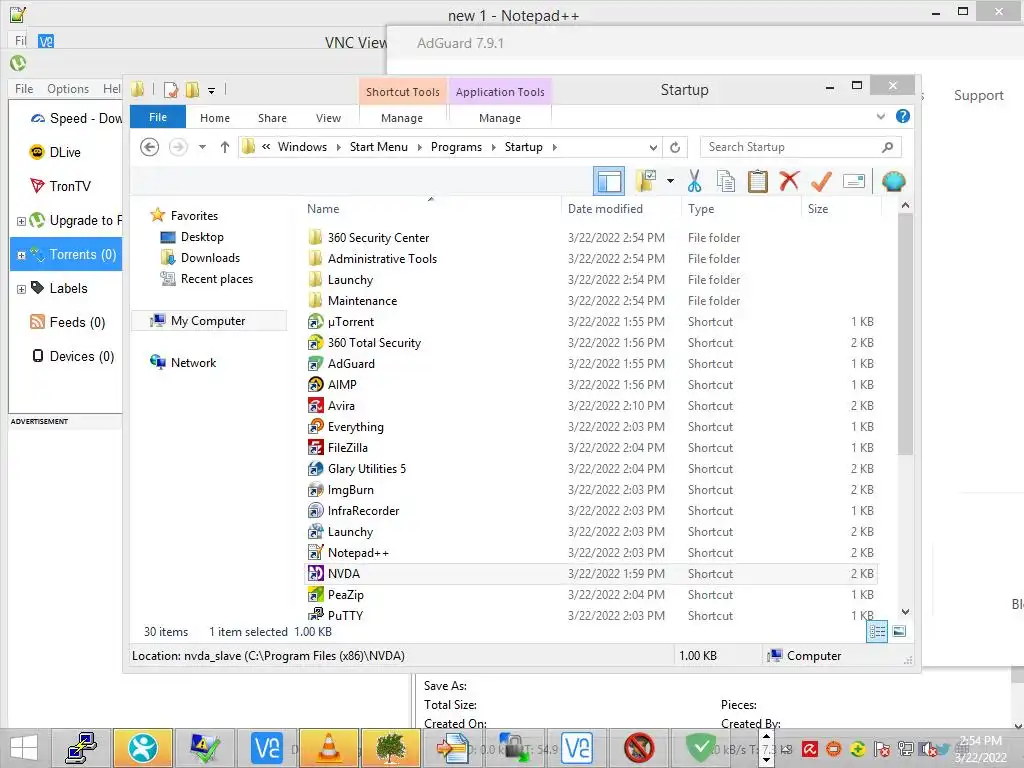This screenshot has height=768, width=1024.
Task: Sort by the Name column header
Action: 323,209
